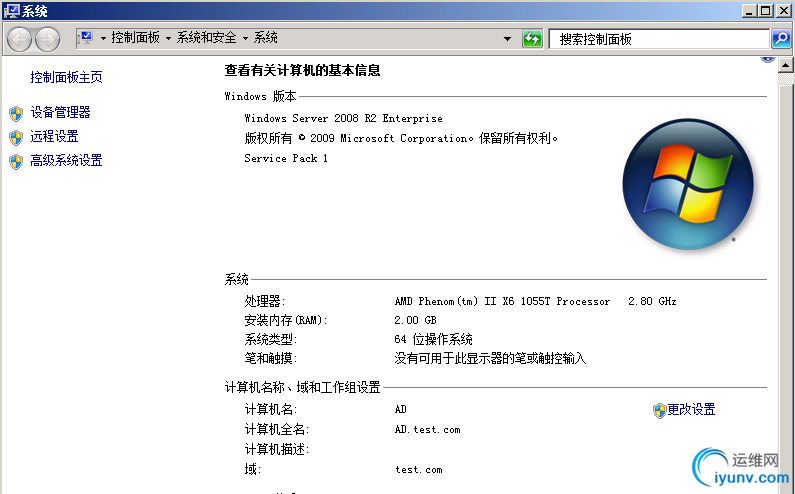Click the shield icon beside 远程设置
Screen dimensions: 795x494
pos(16,137)
